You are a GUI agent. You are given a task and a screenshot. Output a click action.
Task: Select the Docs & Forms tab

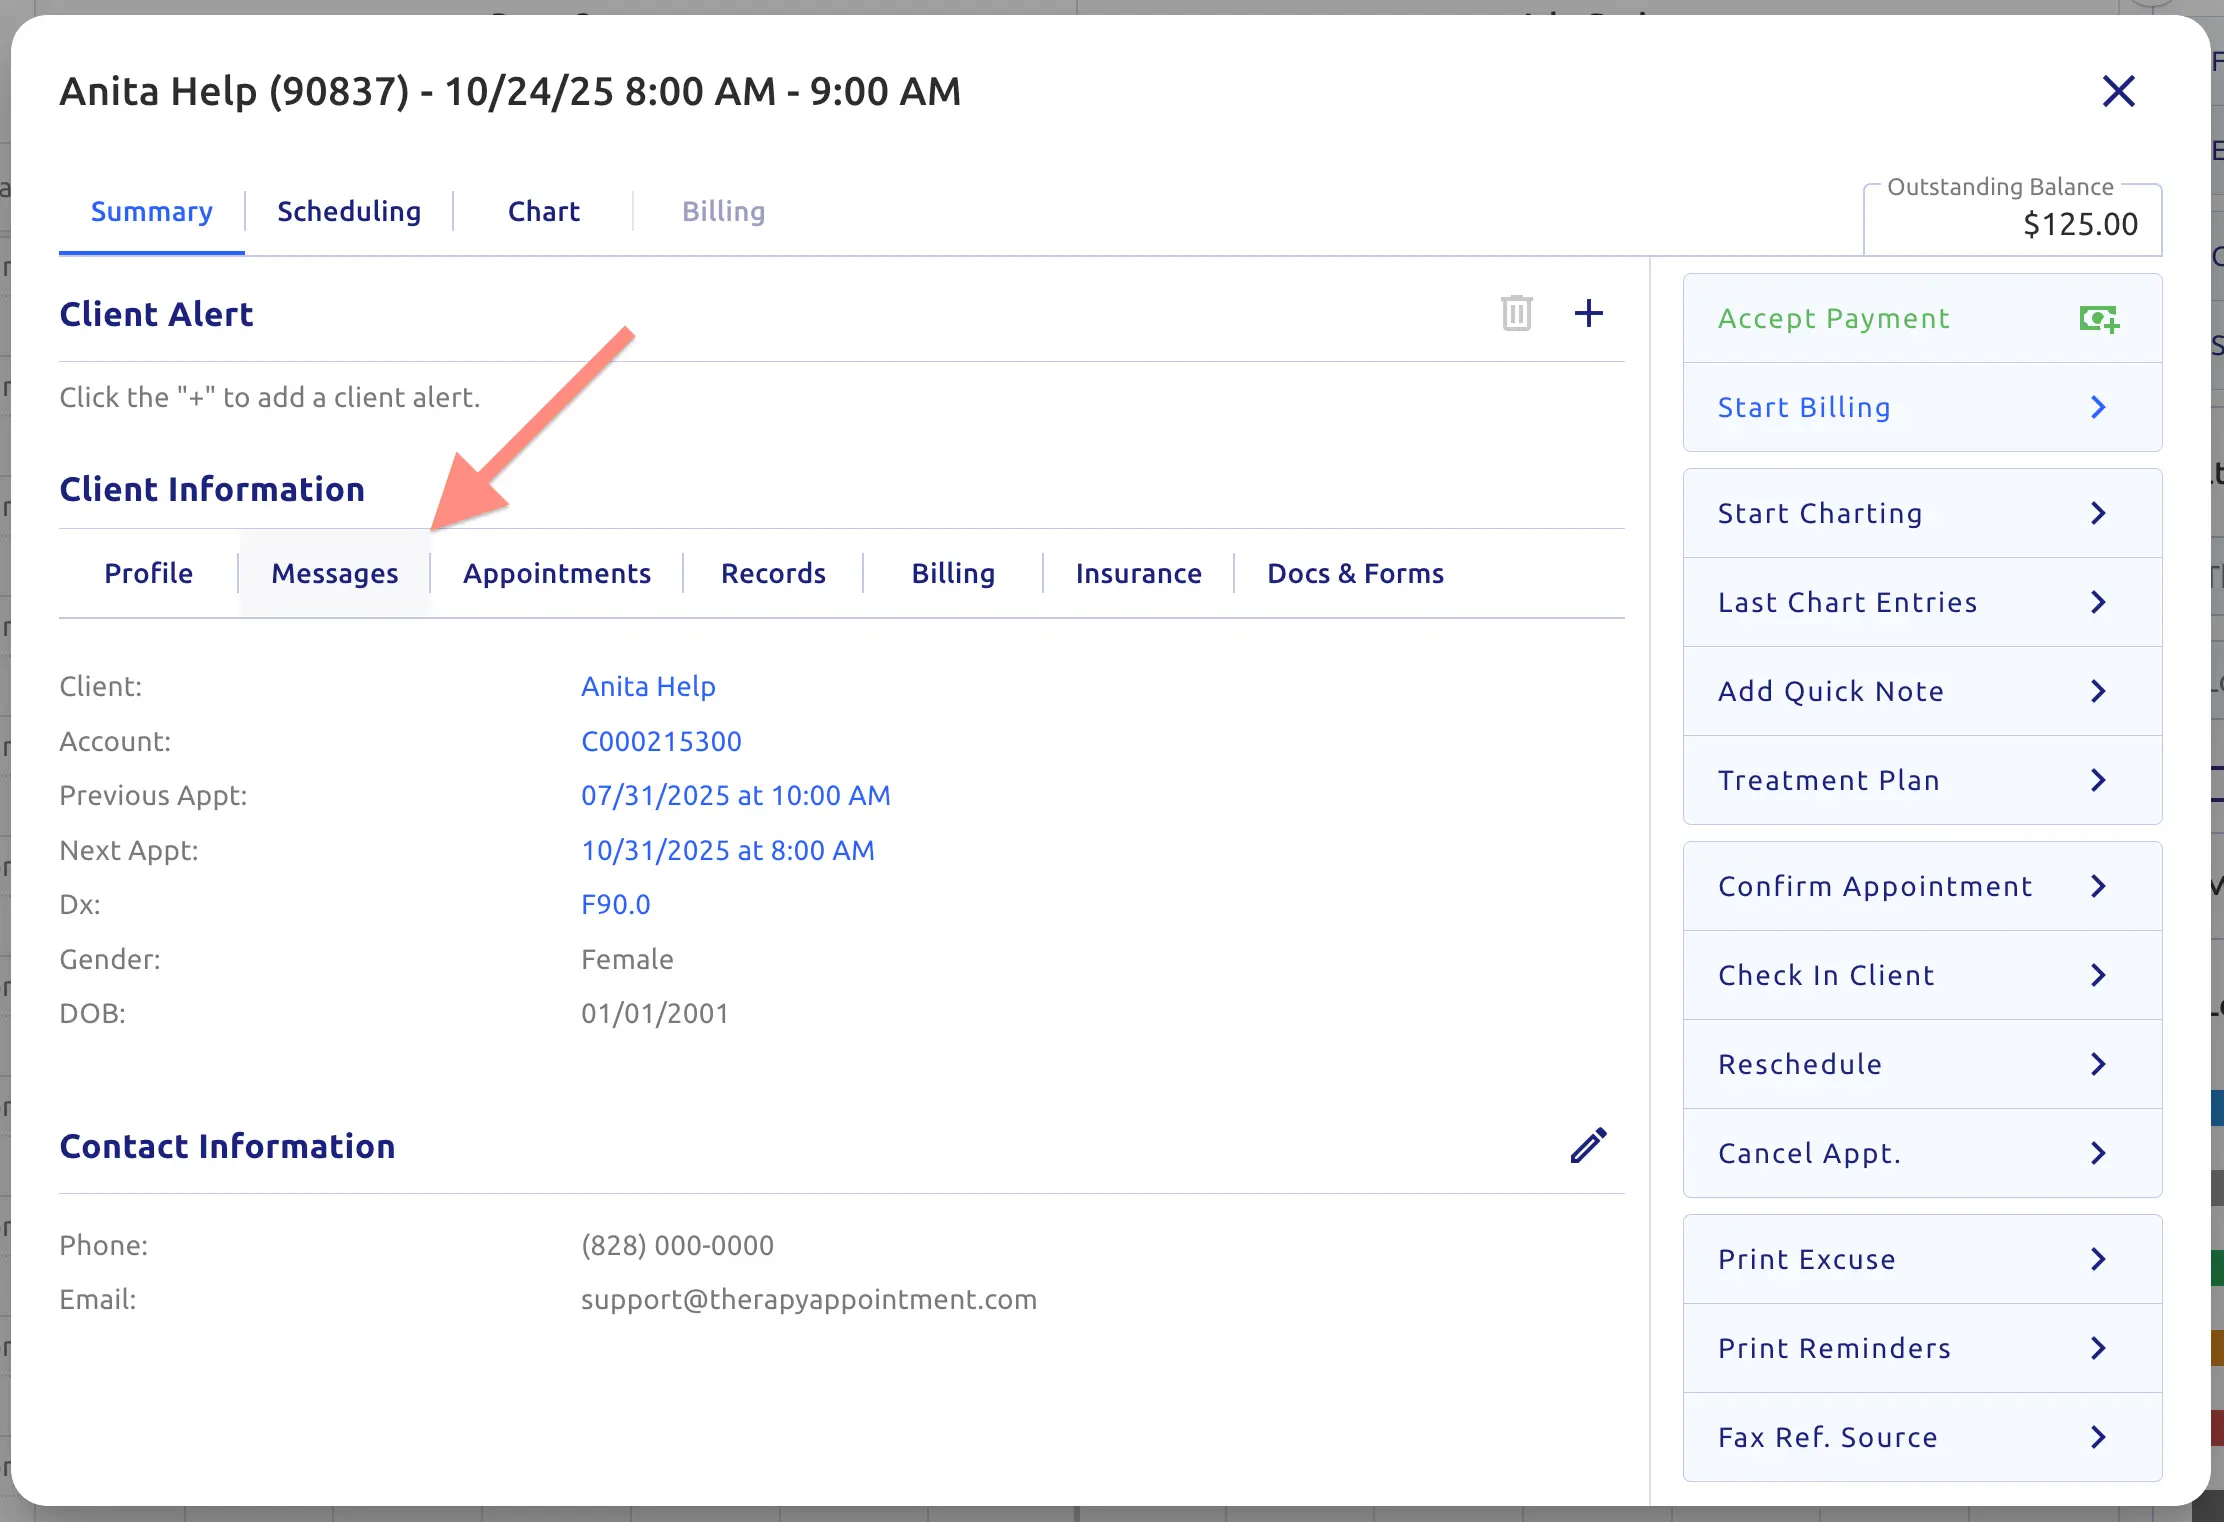click(1355, 574)
